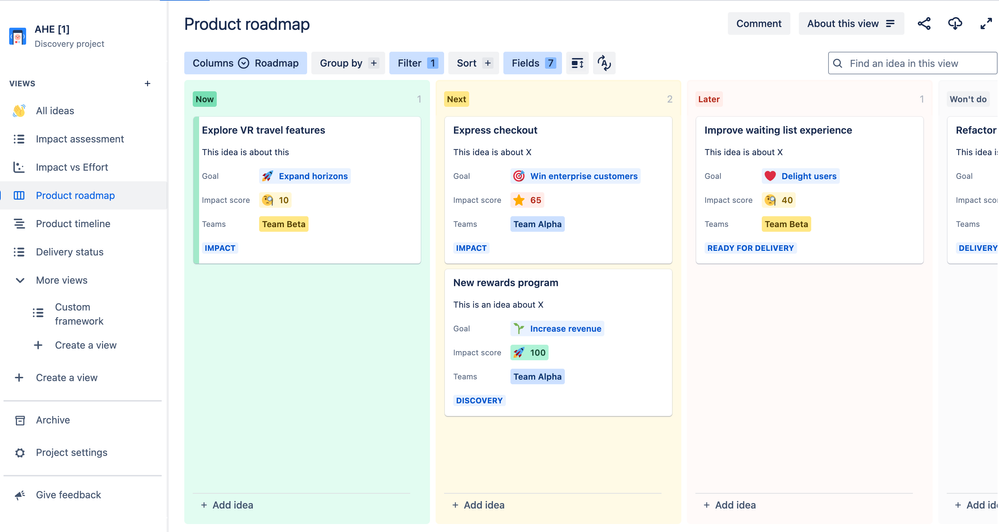The height and width of the screenshot is (532, 999).
Task: Click the auto-save refresh icon in toolbar
Action: click(x=604, y=63)
